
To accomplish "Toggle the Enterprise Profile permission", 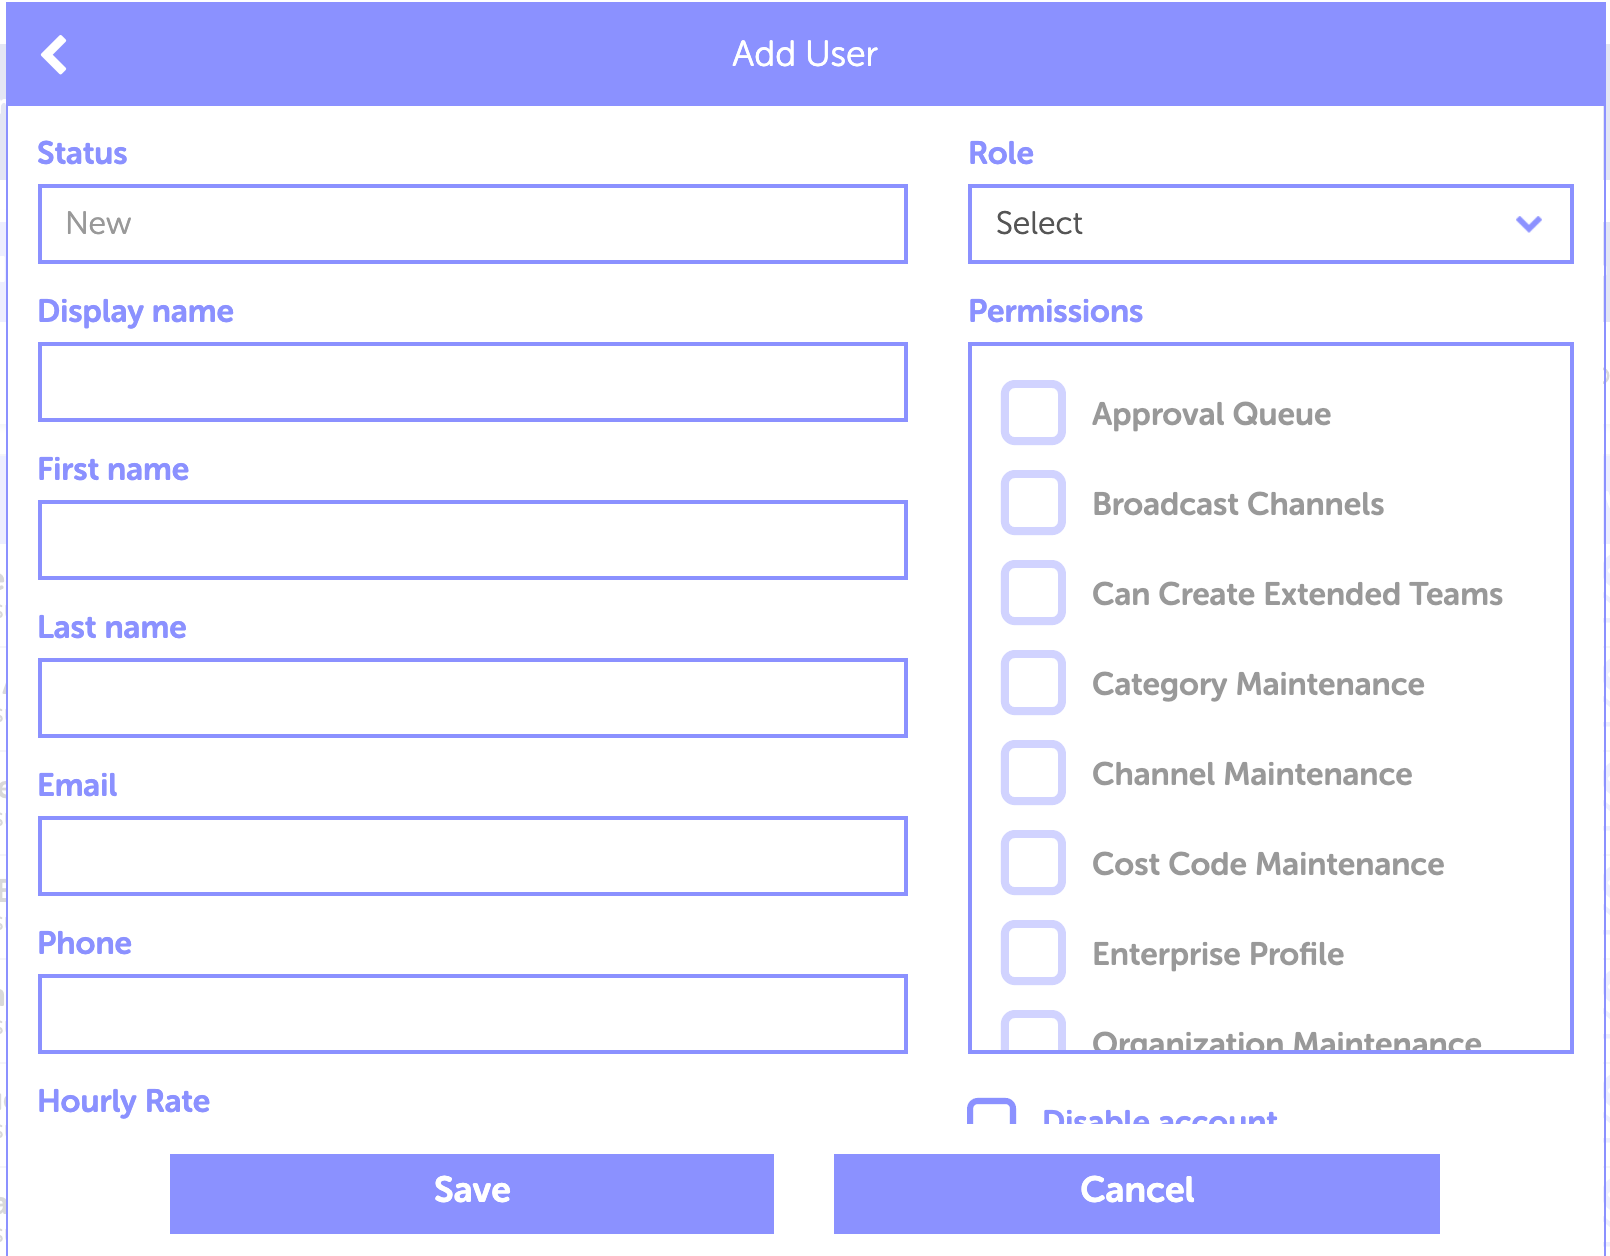I will coord(1033,952).
